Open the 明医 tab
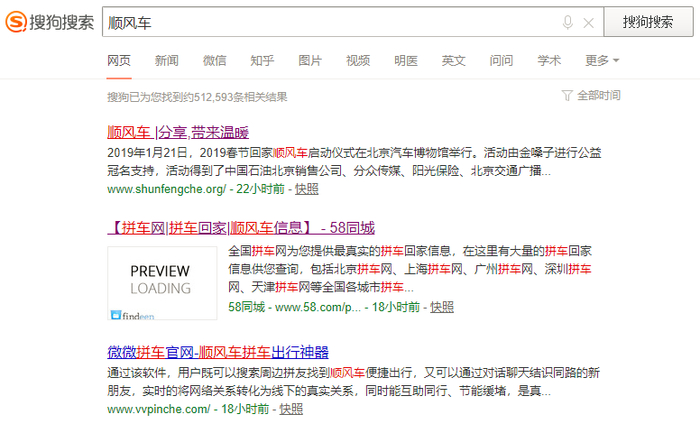This screenshot has height=433, width=700. 406,60
